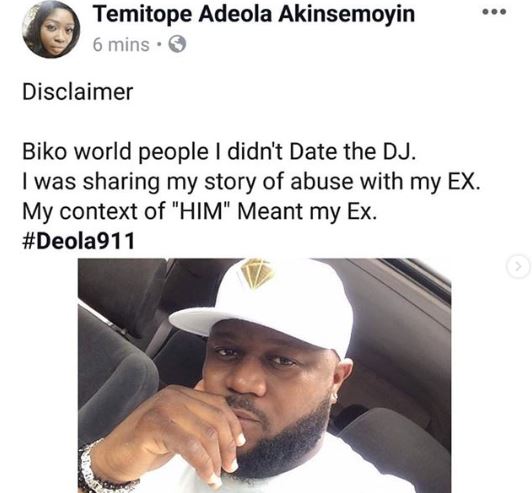The image size is (532, 493).
Task: Click the white cap brim in photo
Action: (x=217, y=321)
